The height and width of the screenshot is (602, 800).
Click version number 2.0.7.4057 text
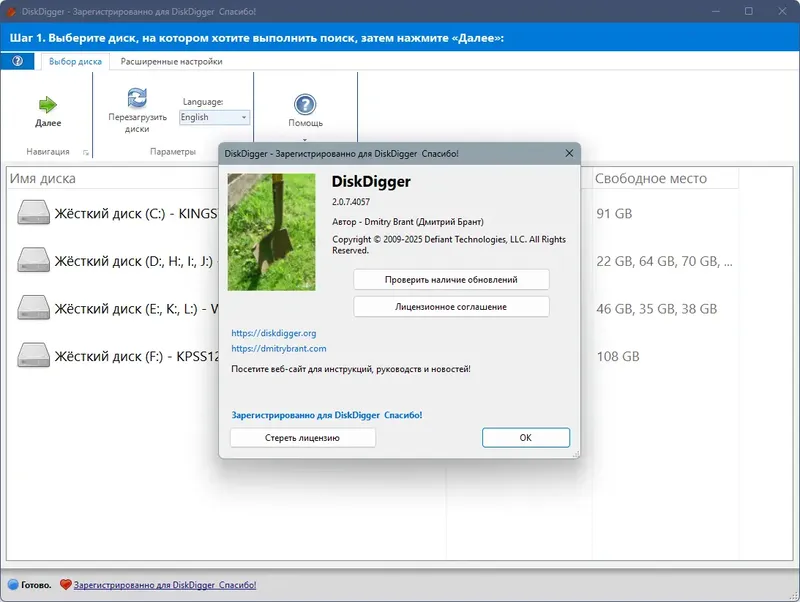pyautogui.click(x=351, y=202)
